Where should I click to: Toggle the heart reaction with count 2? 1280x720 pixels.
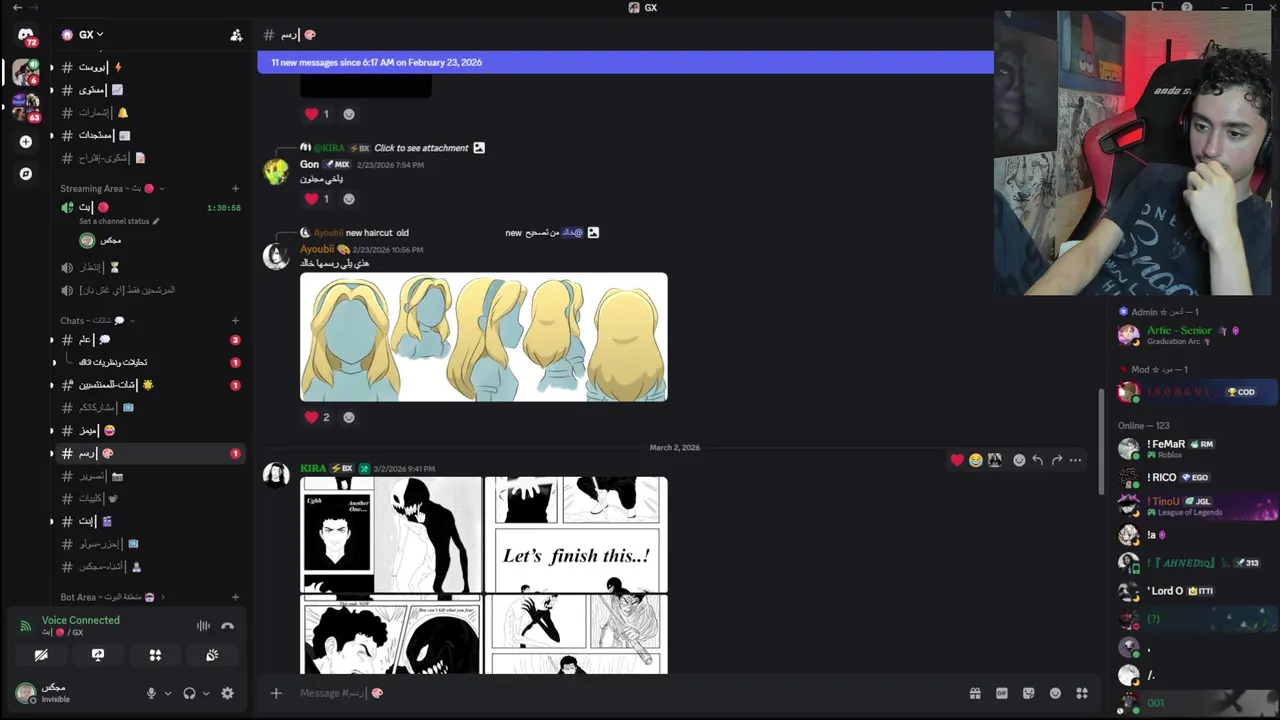pos(317,417)
